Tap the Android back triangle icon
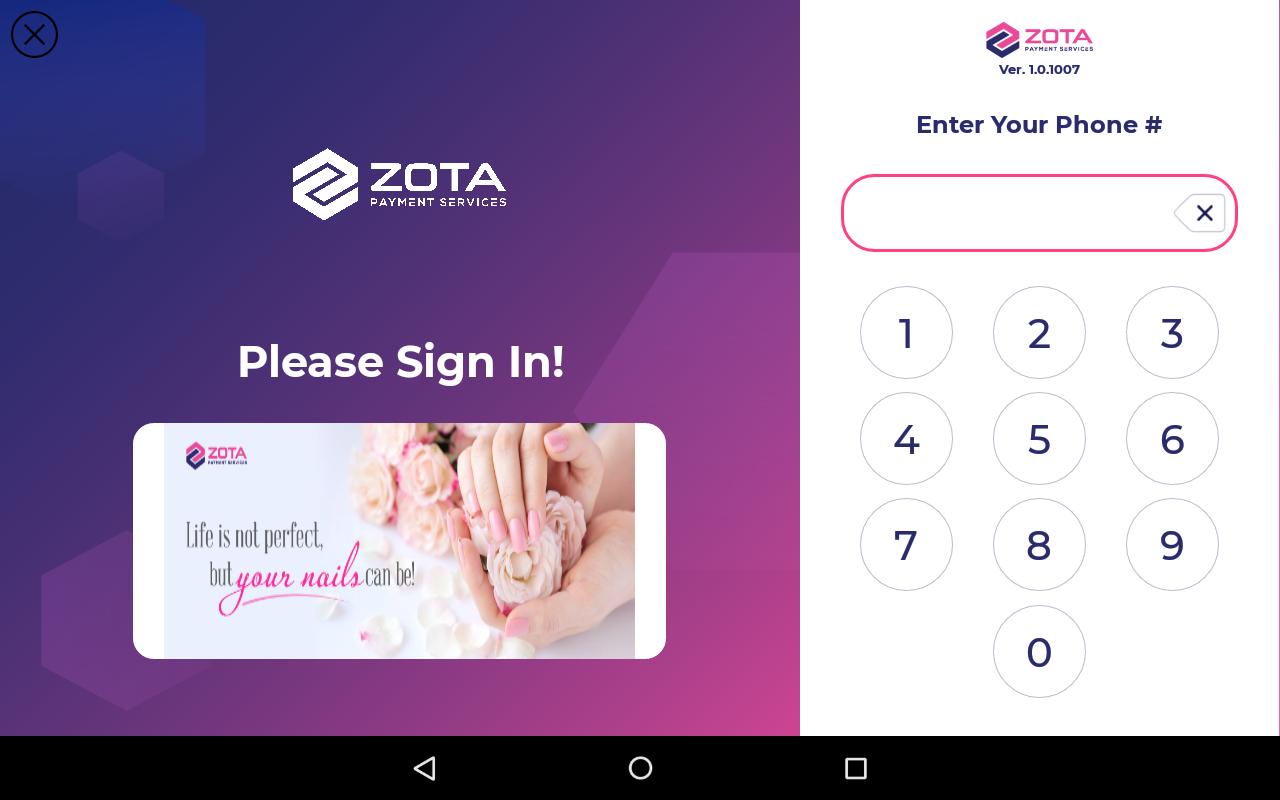Screen dimensions: 1280x800 click(x=425, y=768)
